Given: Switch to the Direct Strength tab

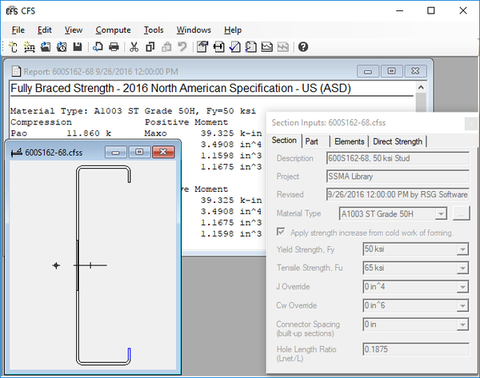Looking at the screenshot, I should 397,142.
